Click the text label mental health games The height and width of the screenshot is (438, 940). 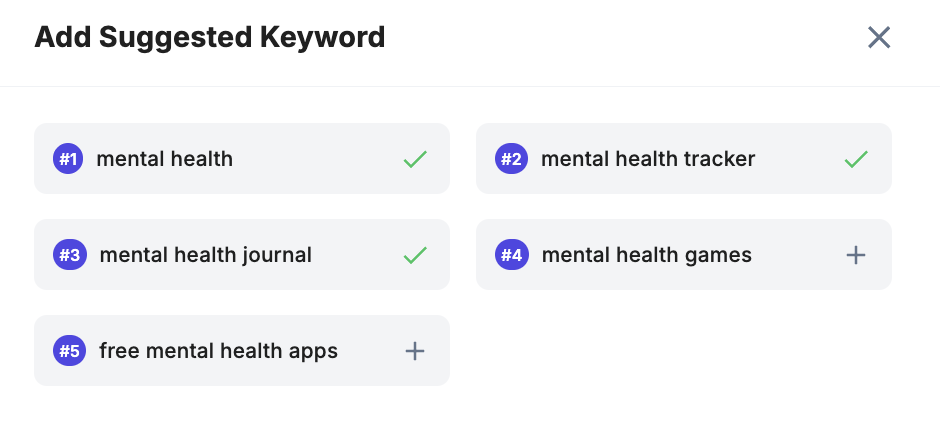coord(646,255)
